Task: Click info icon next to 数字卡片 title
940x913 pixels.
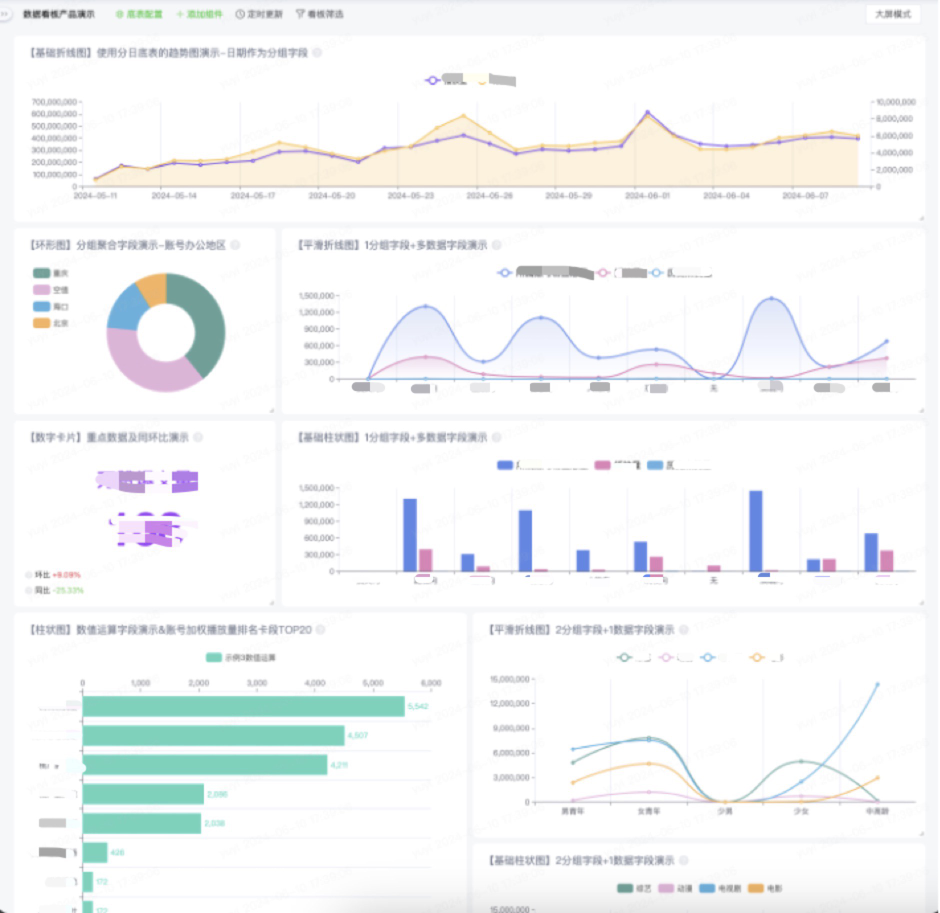Action: (198, 437)
